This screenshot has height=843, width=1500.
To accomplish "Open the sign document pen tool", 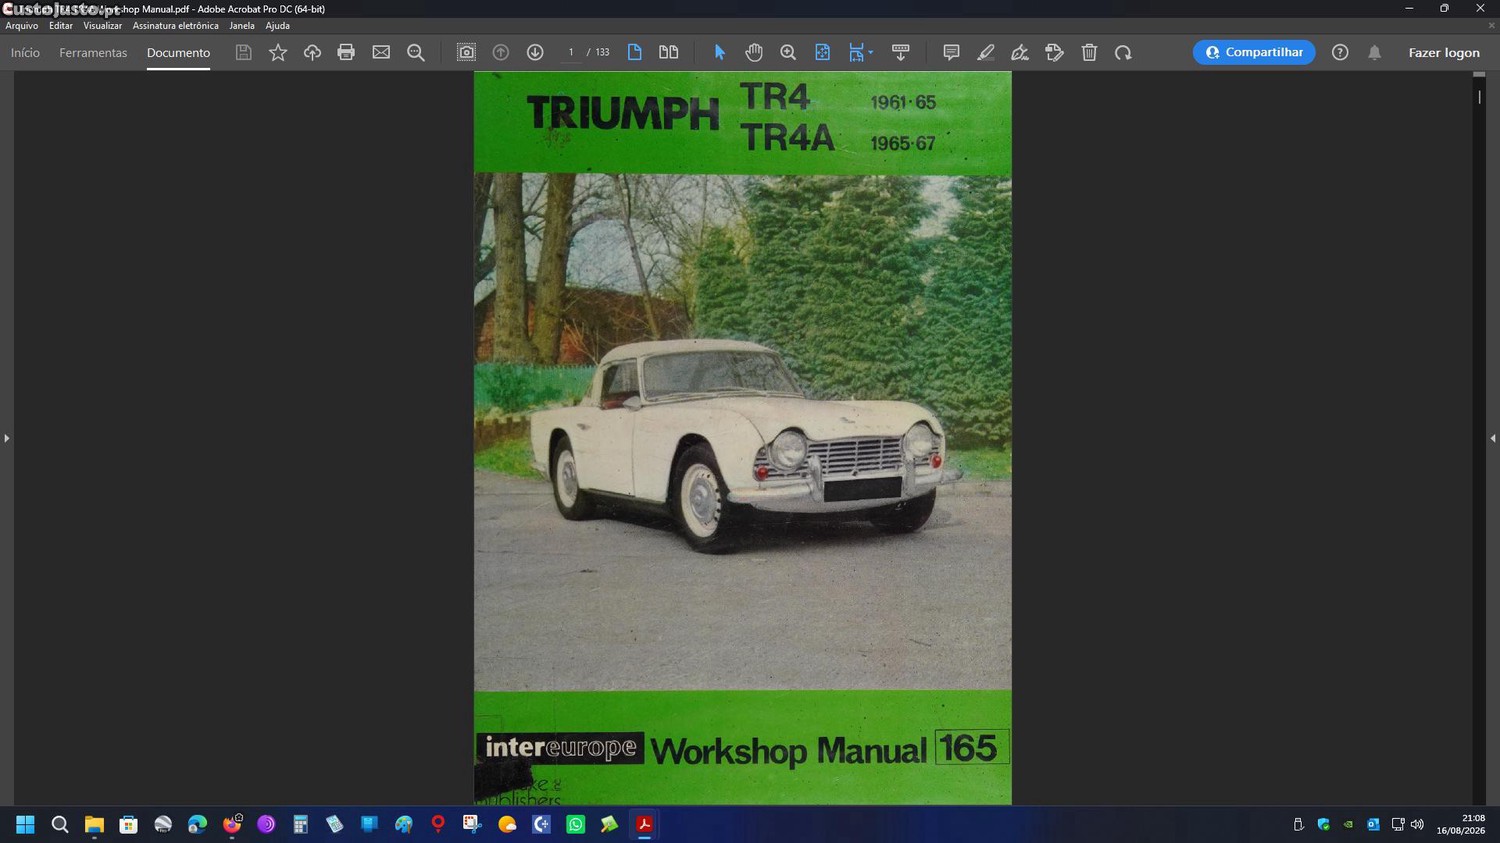I will point(1020,53).
